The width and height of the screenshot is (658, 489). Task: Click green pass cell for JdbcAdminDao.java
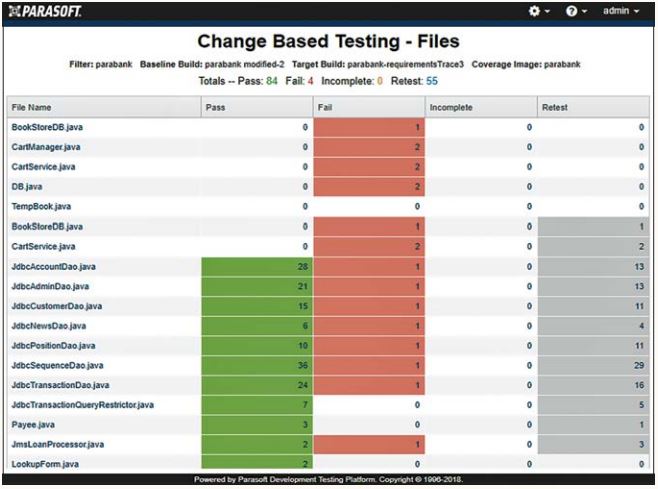pyautogui.click(x=257, y=286)
